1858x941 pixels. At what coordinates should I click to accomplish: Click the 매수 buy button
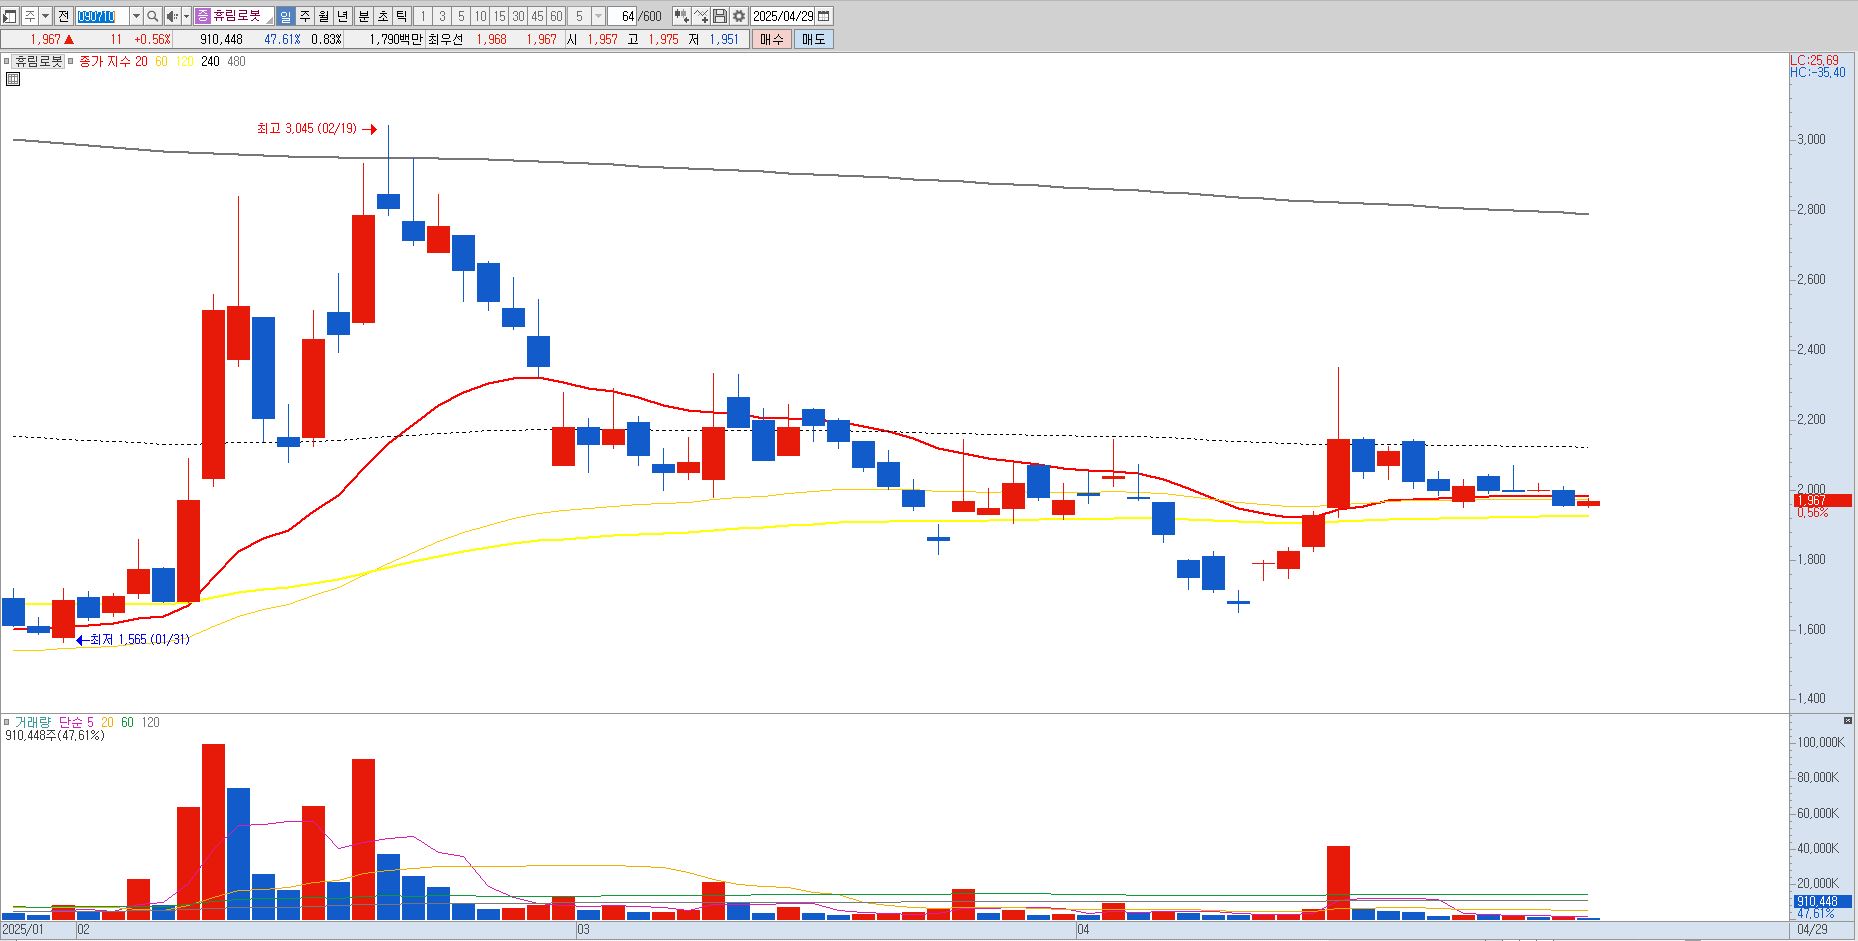point(771,39)
